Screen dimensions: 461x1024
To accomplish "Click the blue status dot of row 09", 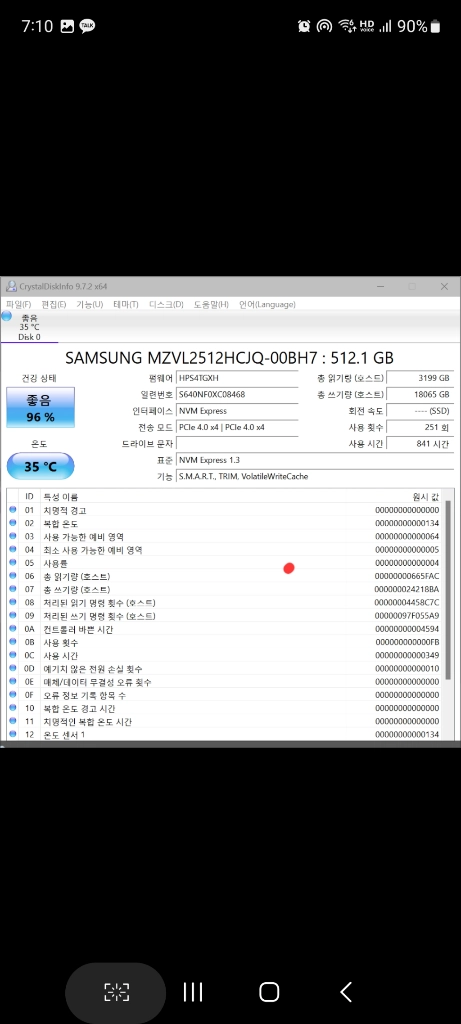I will (x=13, y=616).
